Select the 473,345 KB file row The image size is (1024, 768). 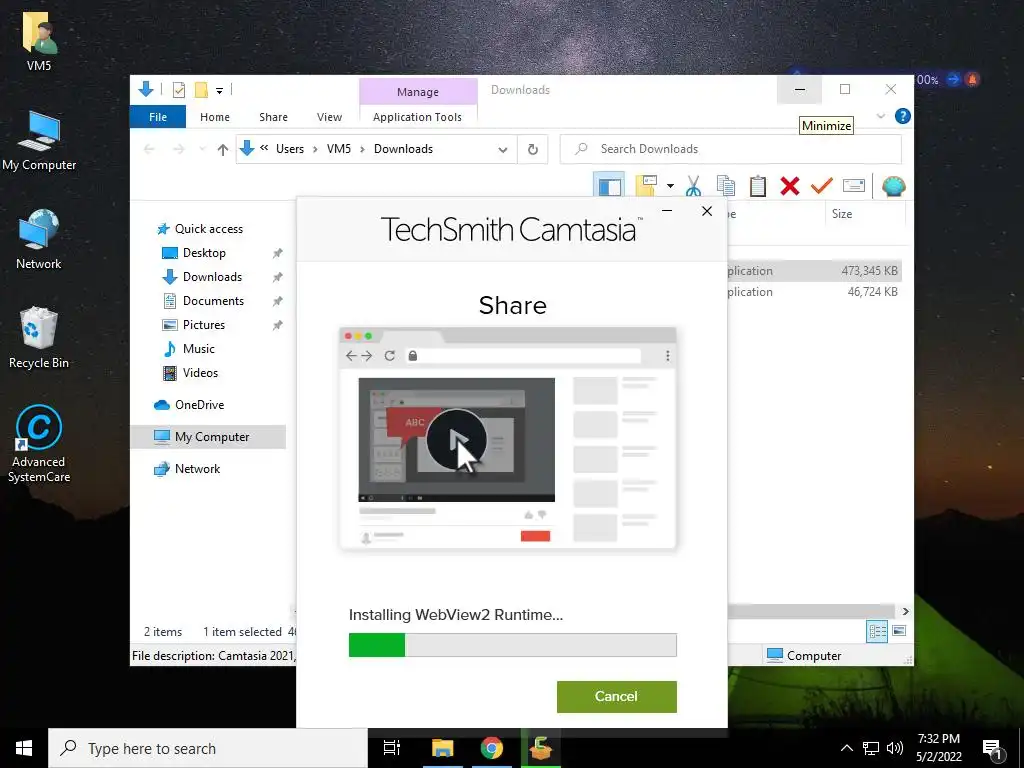pos(814,270)
